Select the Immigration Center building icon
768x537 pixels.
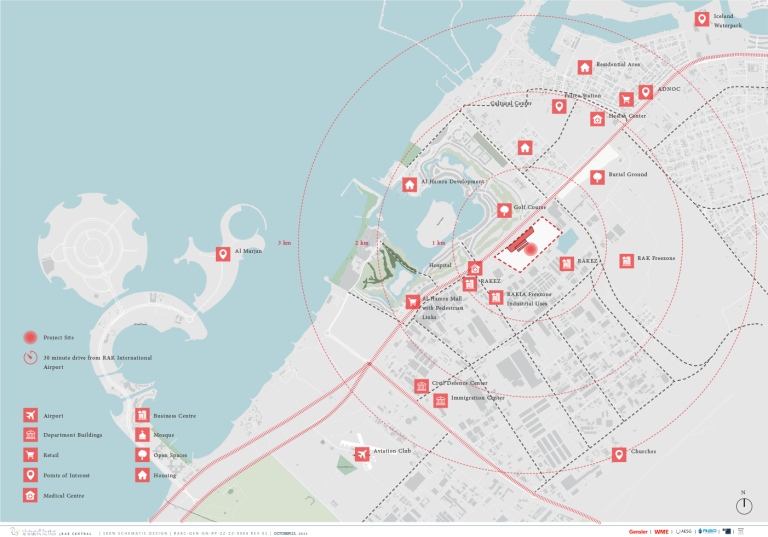(441, 401)
